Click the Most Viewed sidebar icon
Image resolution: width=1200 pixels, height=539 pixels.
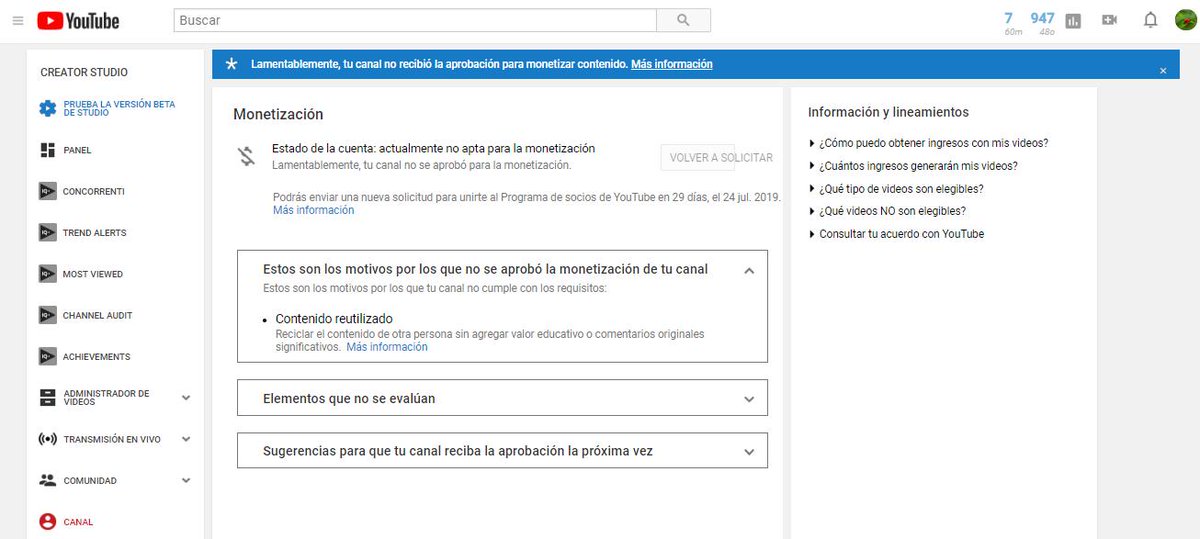pos(47,274)
